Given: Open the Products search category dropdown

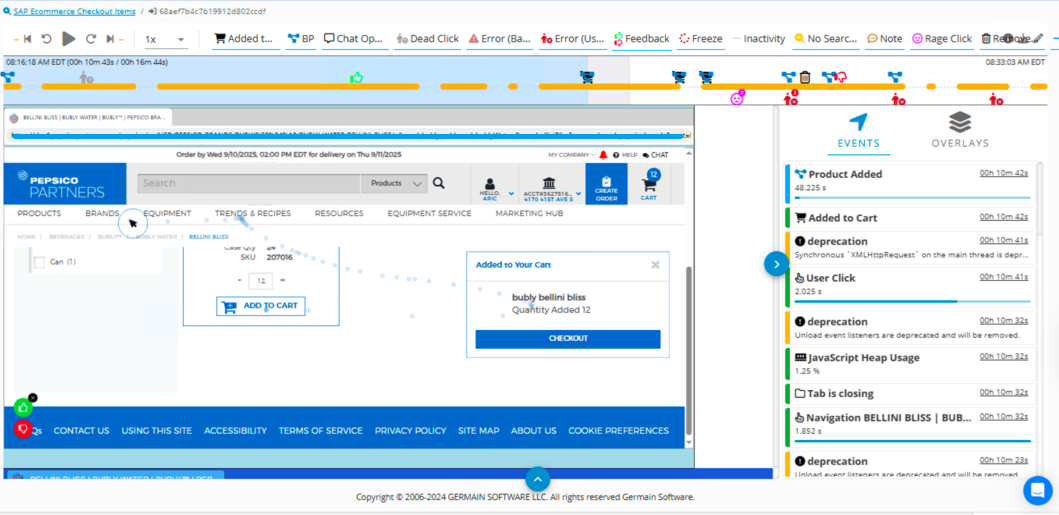Looking at the screenshot, I should (394, 183).
